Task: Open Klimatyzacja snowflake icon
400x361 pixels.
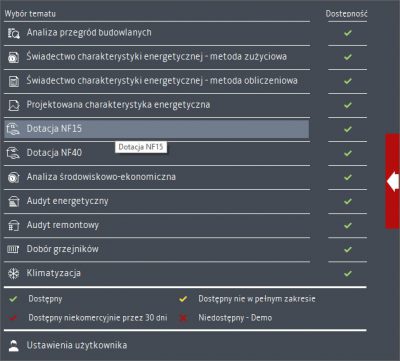Action: tap(14, 273)
